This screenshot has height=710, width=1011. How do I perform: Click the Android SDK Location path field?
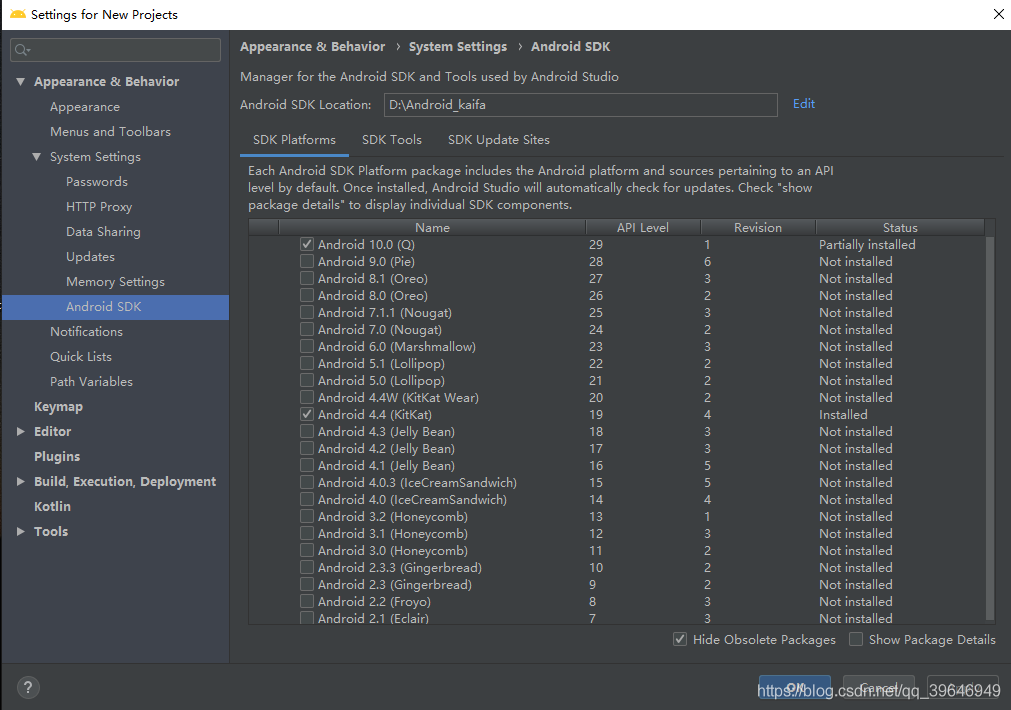click(580, 104)
